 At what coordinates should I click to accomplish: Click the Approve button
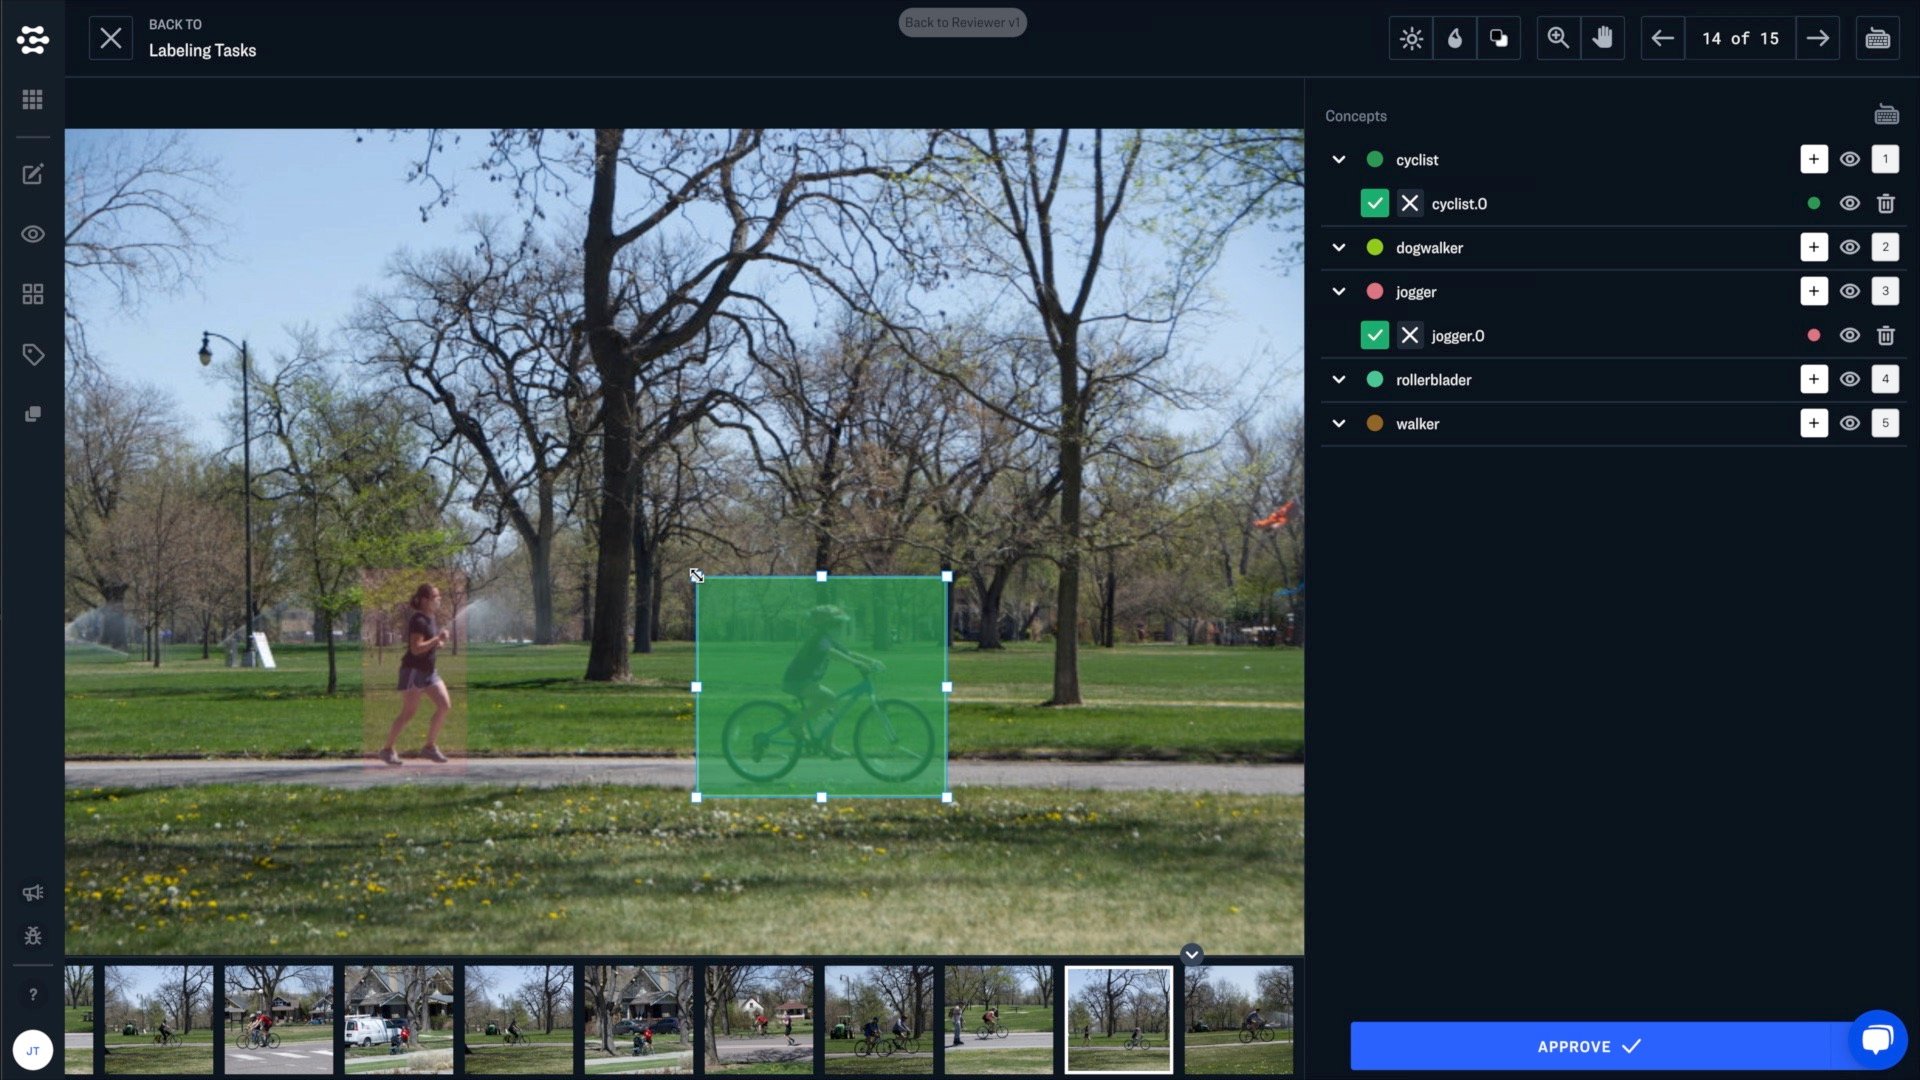pos(1588,1046)
